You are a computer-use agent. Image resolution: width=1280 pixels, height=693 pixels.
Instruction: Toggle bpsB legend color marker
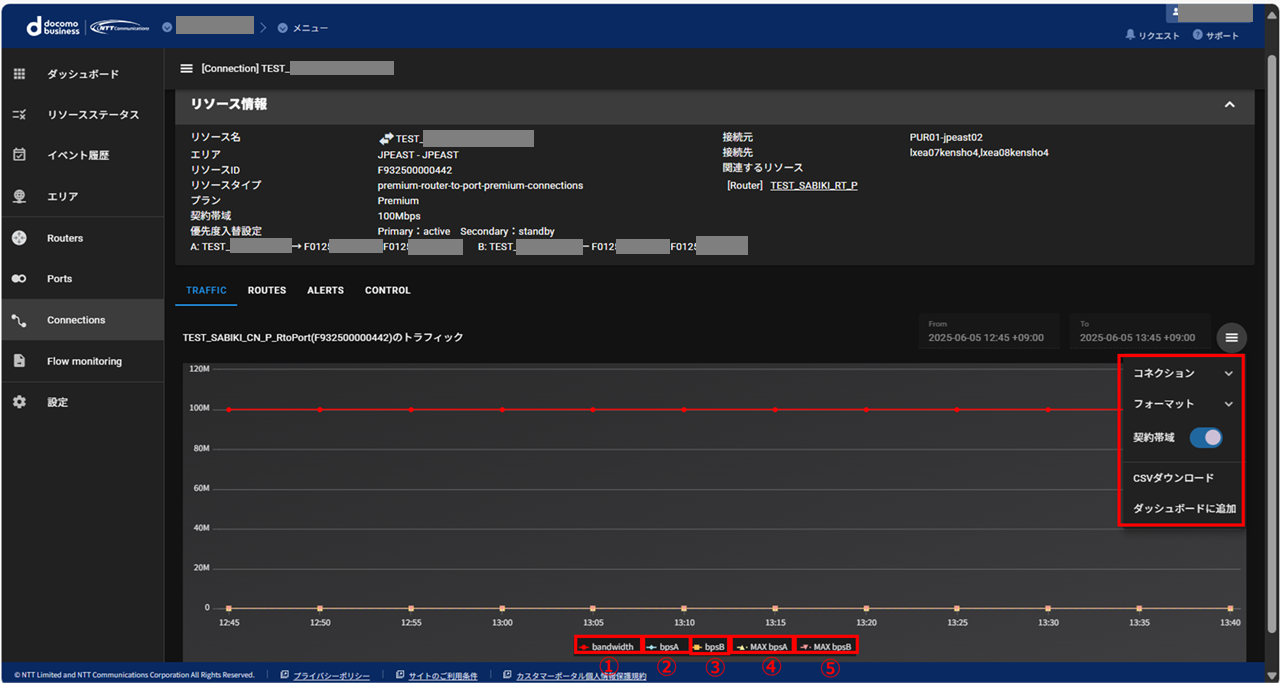696,647
